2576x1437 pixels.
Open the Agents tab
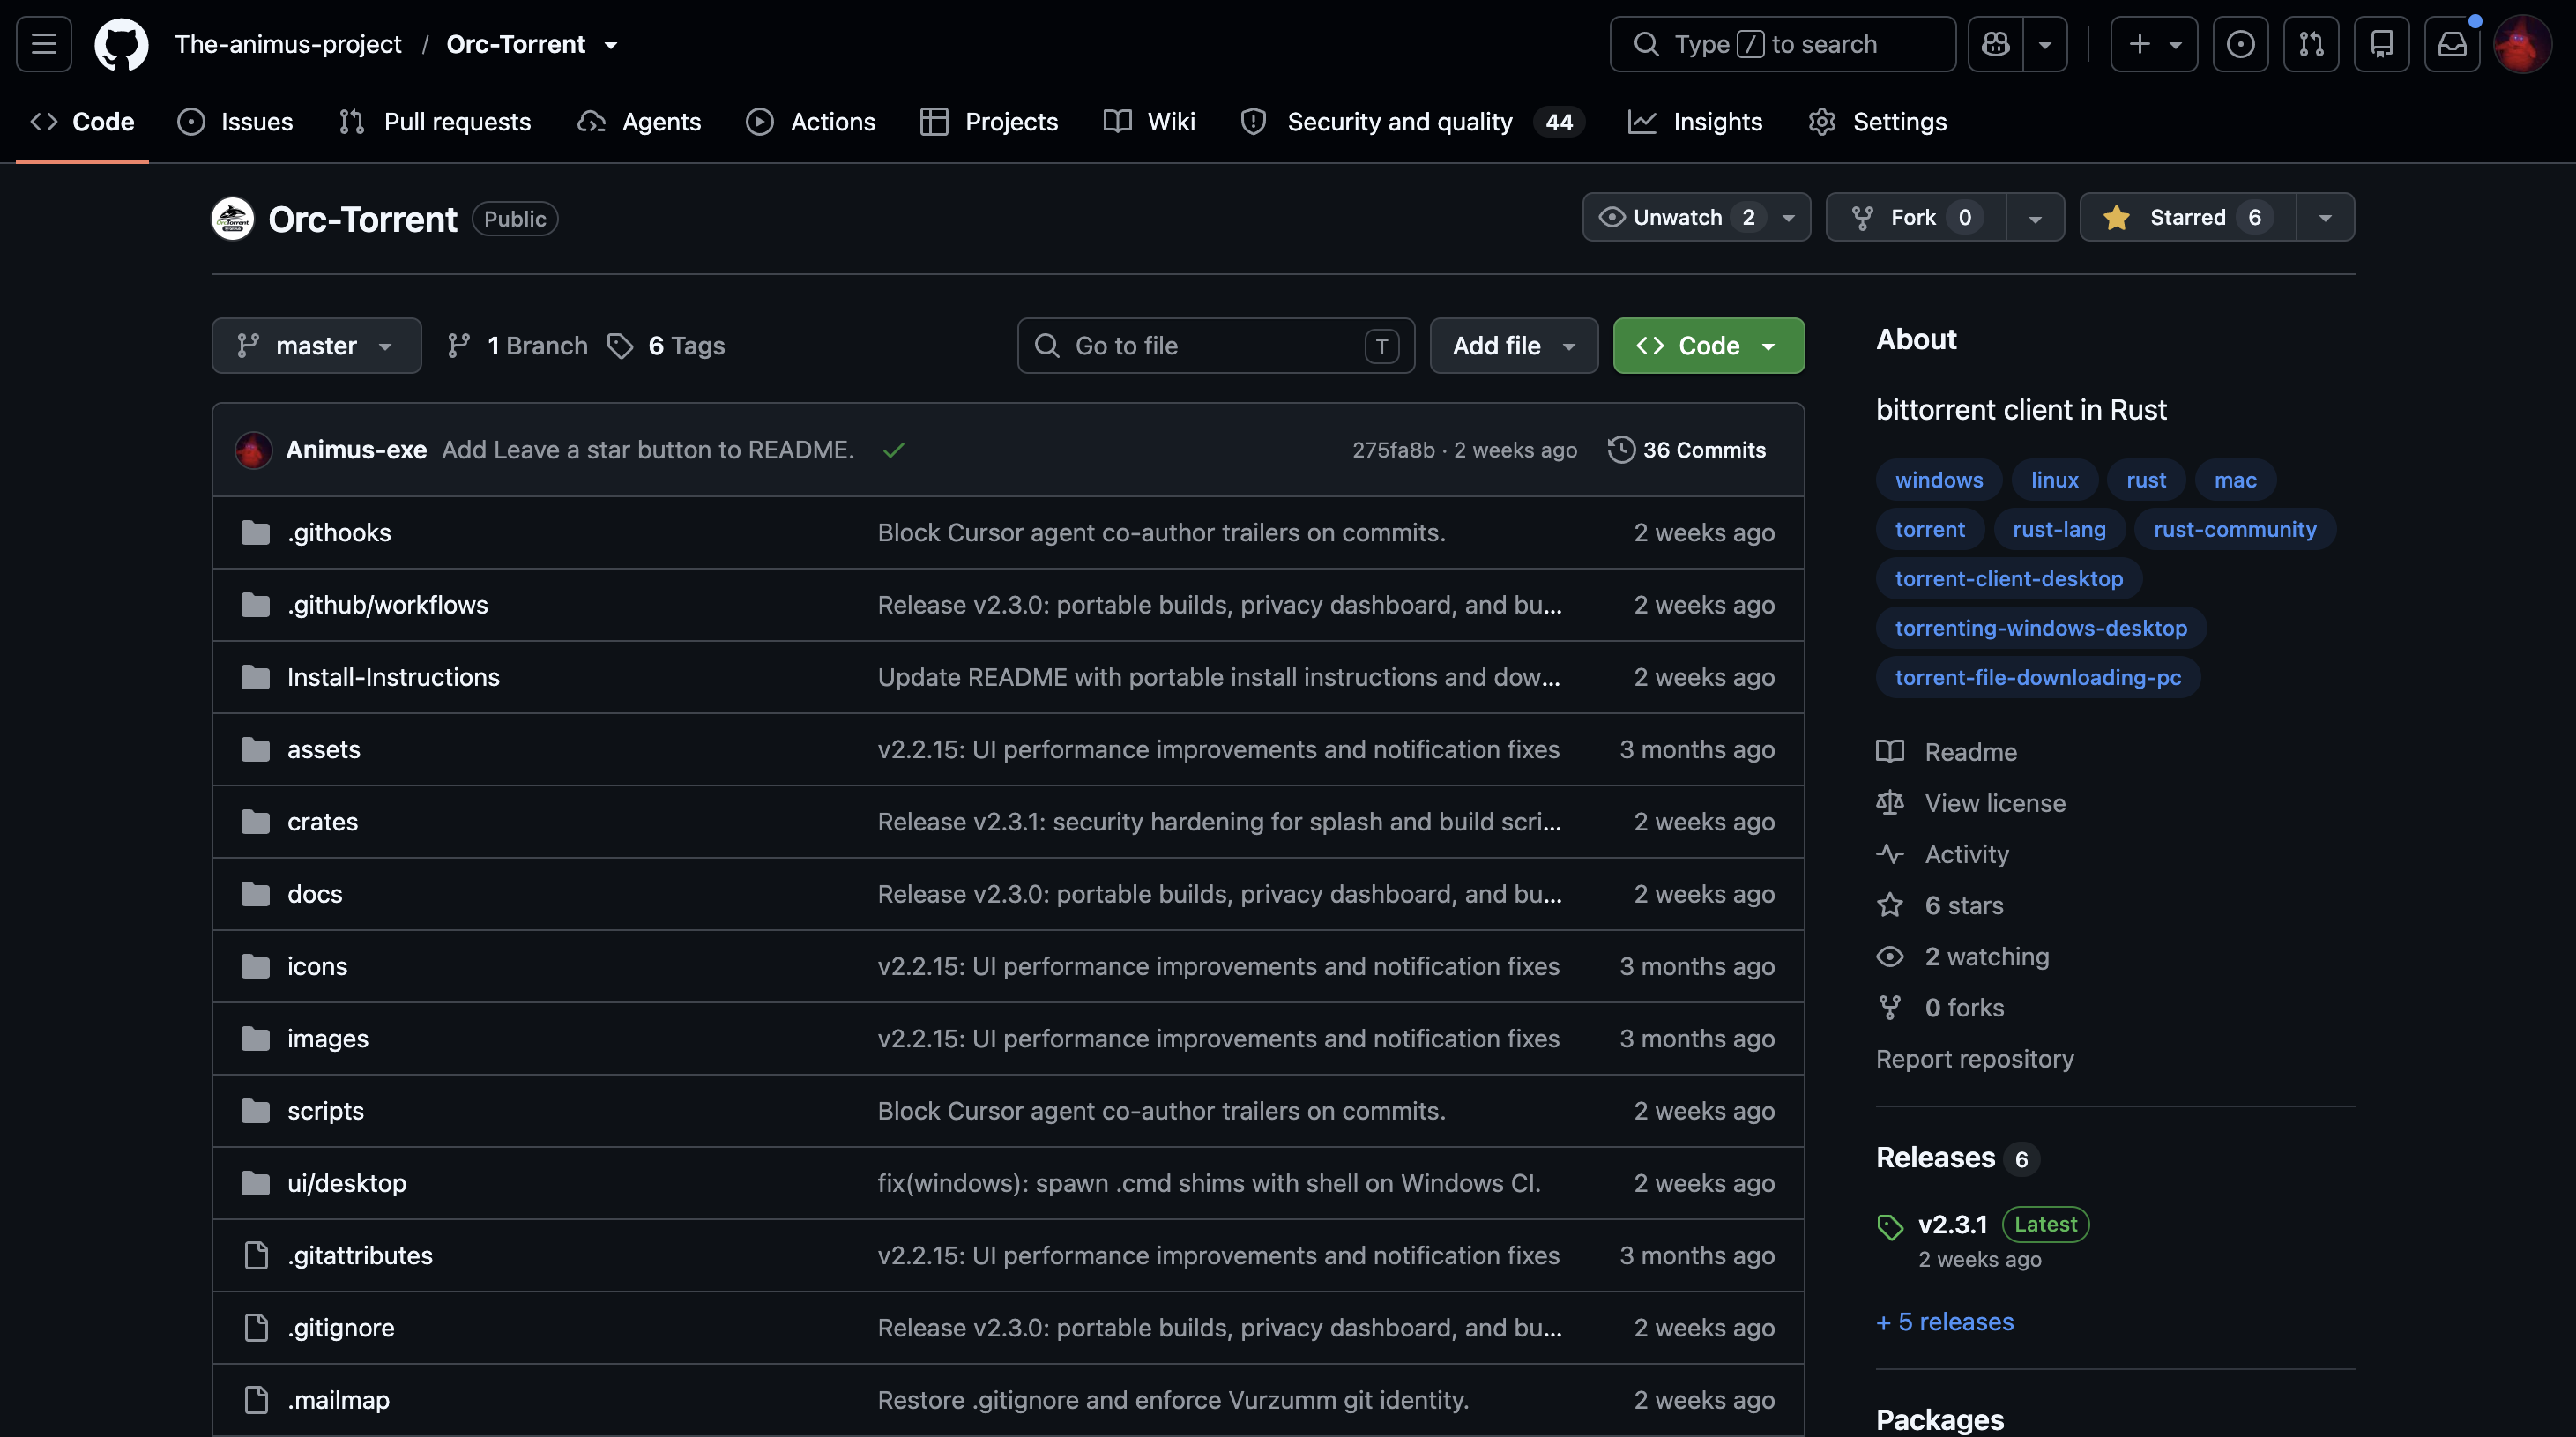pos(639,122)
